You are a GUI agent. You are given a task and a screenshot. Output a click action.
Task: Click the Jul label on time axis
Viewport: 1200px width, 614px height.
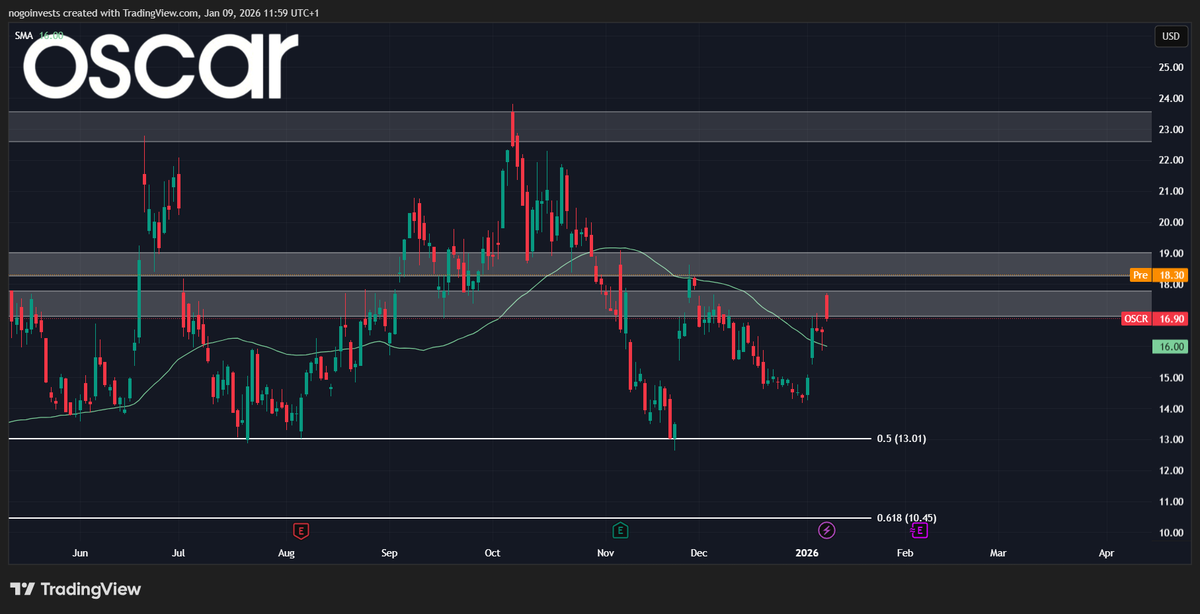click(x=178, y=552)
